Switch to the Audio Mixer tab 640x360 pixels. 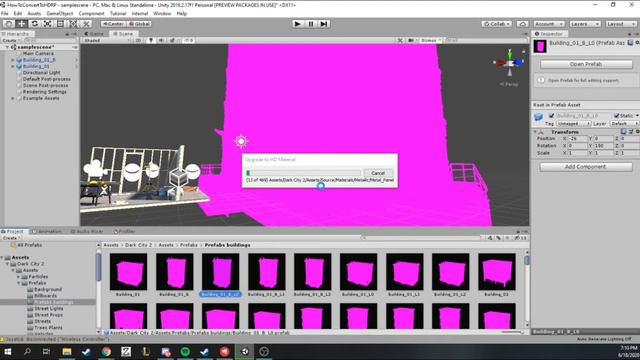87,231
